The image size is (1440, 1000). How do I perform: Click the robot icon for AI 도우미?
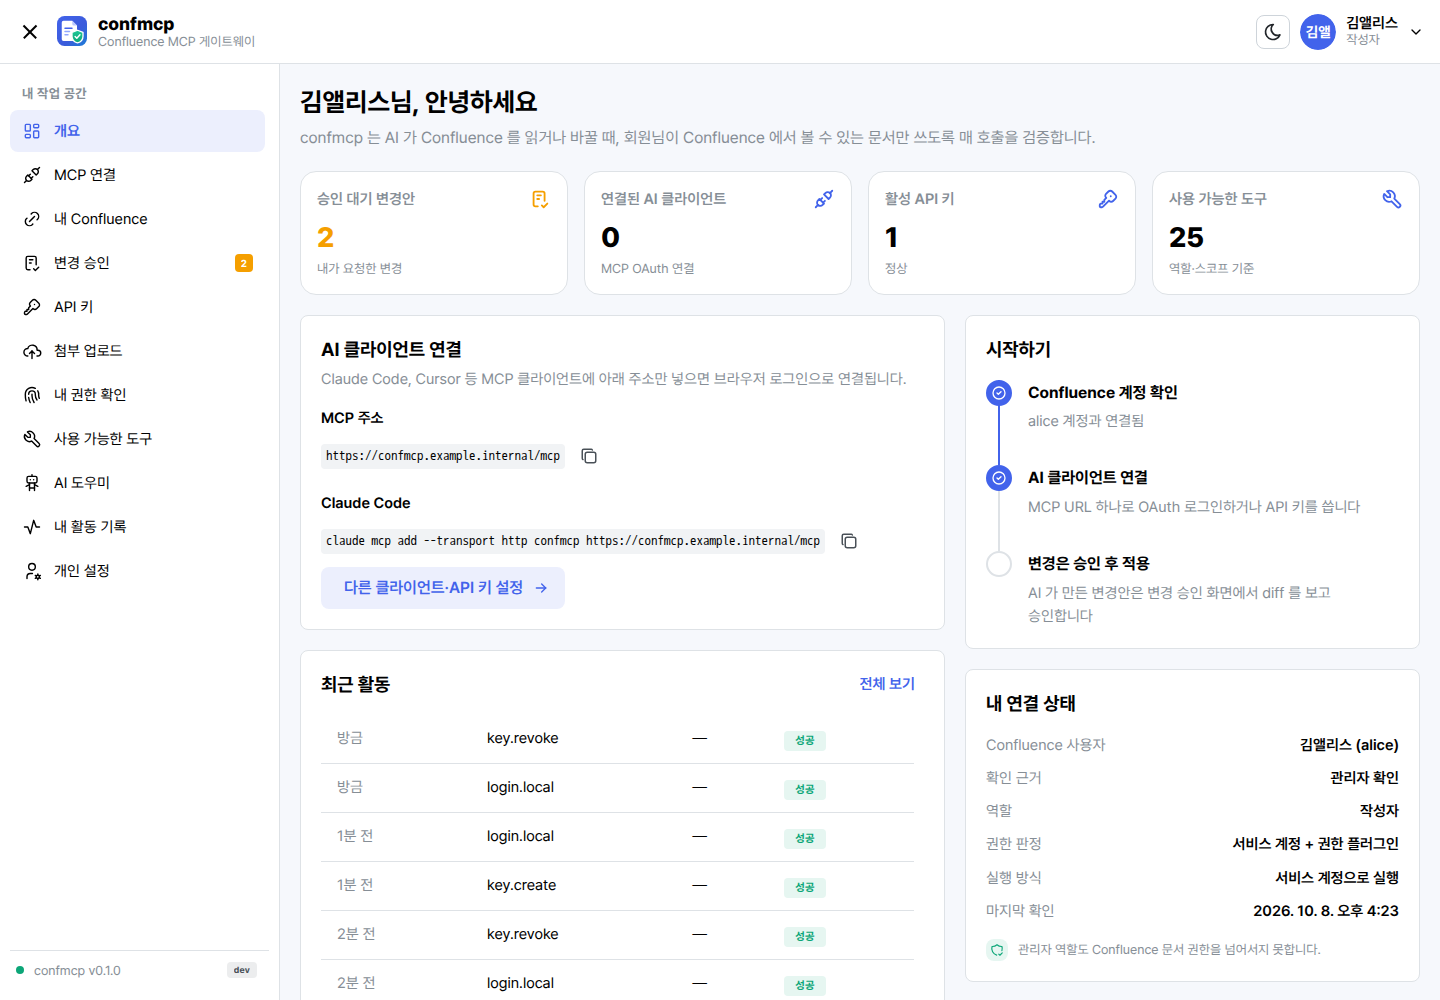tap(32, 483)
